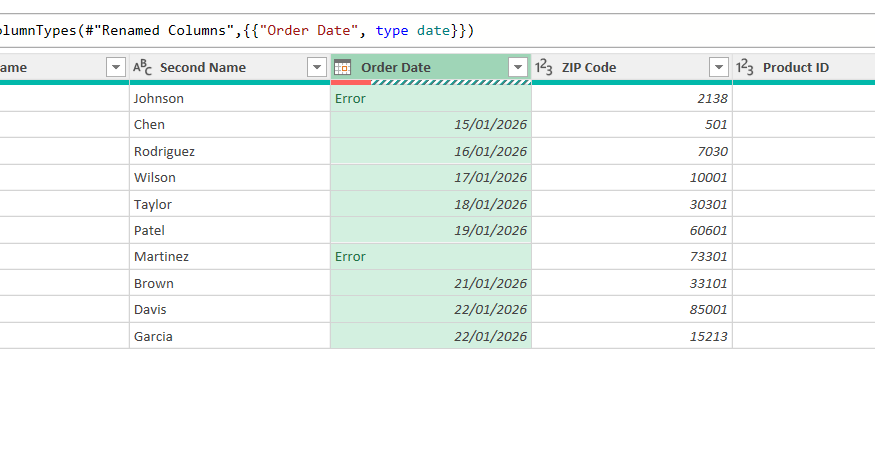Click ZIP Code value 30301

pos(632,204)
